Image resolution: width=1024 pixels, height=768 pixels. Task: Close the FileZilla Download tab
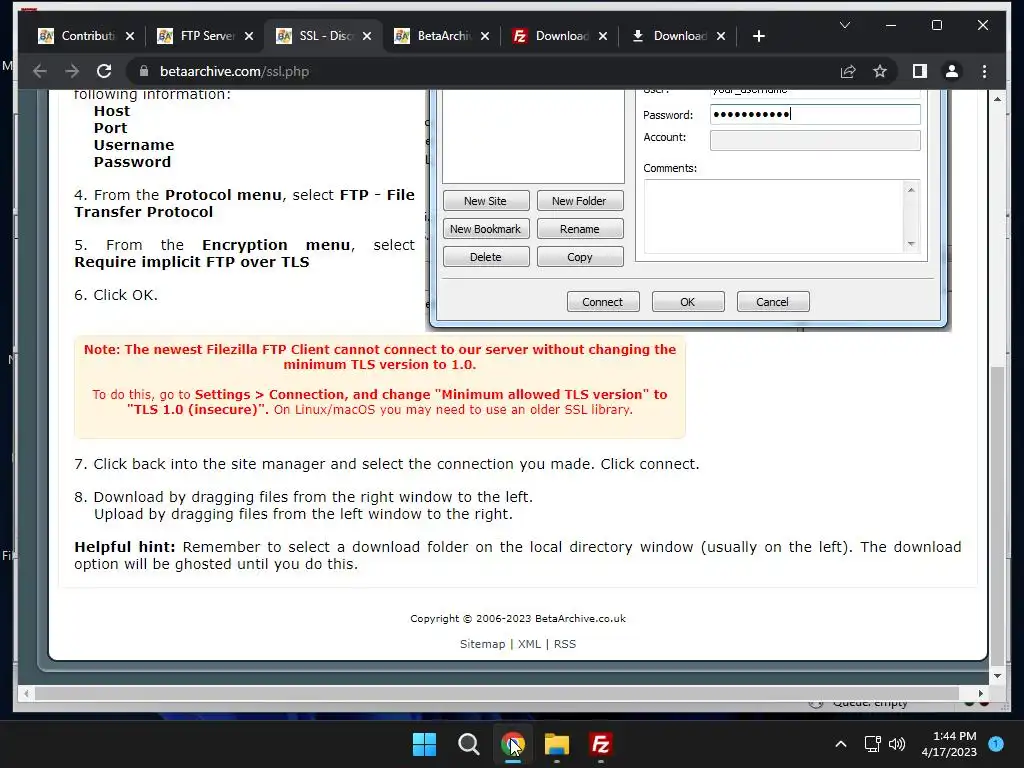pos(603,36)
